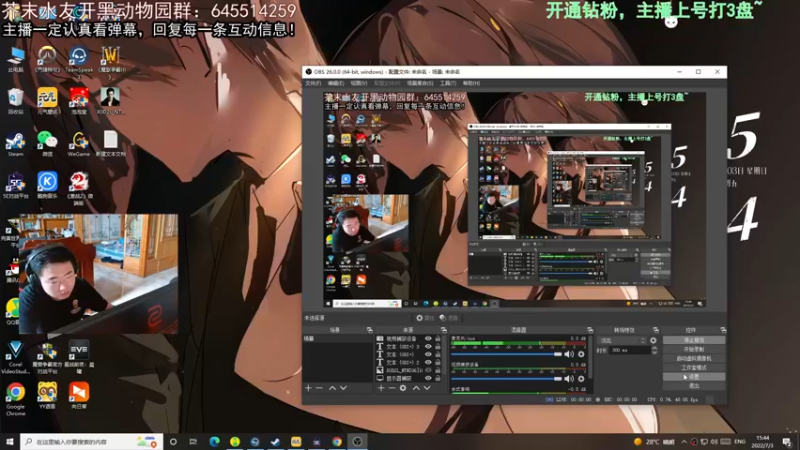Show hidden system tray icons chevron
800x450 pixels.
684,442
